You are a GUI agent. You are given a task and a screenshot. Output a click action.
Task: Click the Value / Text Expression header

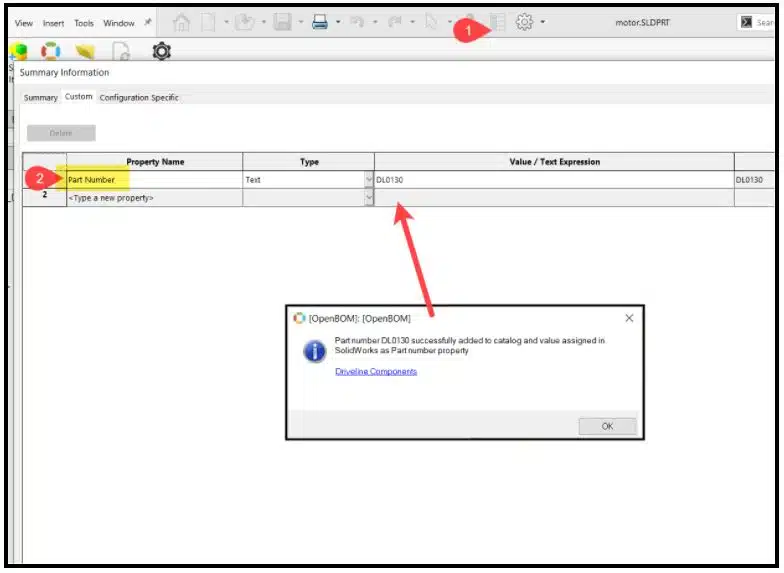tap(554, 162)
